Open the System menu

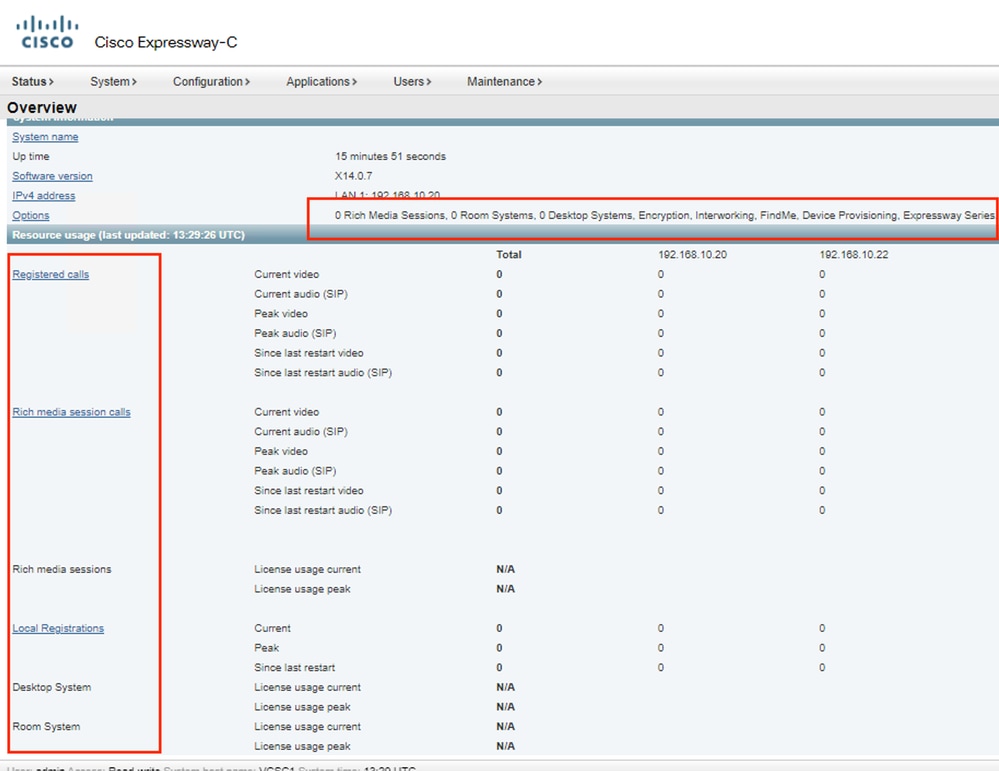tap(113, 82)
